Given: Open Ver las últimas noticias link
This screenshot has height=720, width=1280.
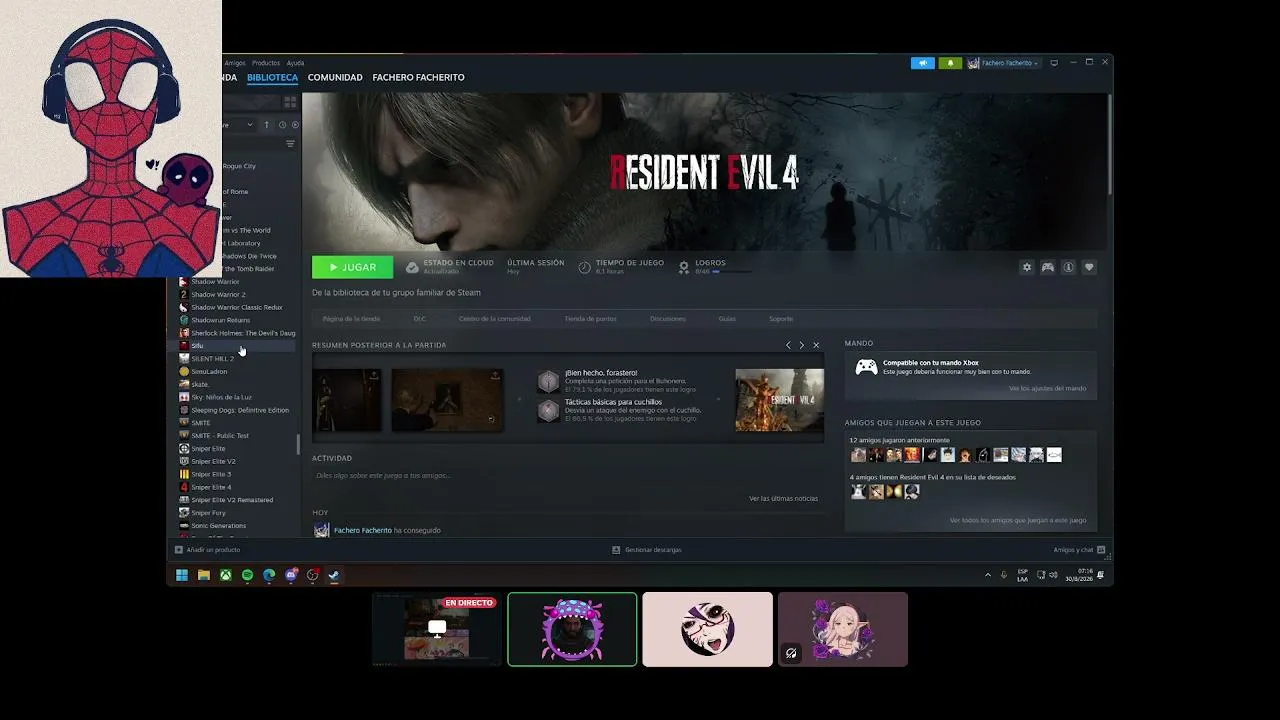Looking at the screenshot, I should coord(783,498).
